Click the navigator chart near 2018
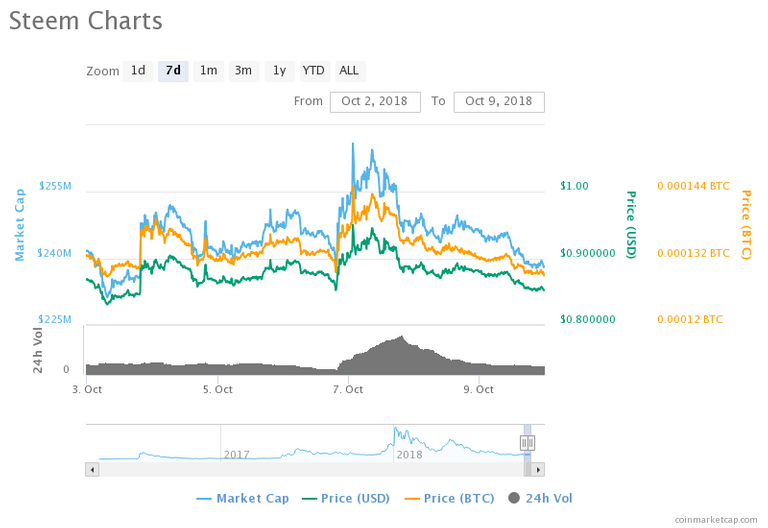Screen dimensions: 768x528 click(409, 455)
